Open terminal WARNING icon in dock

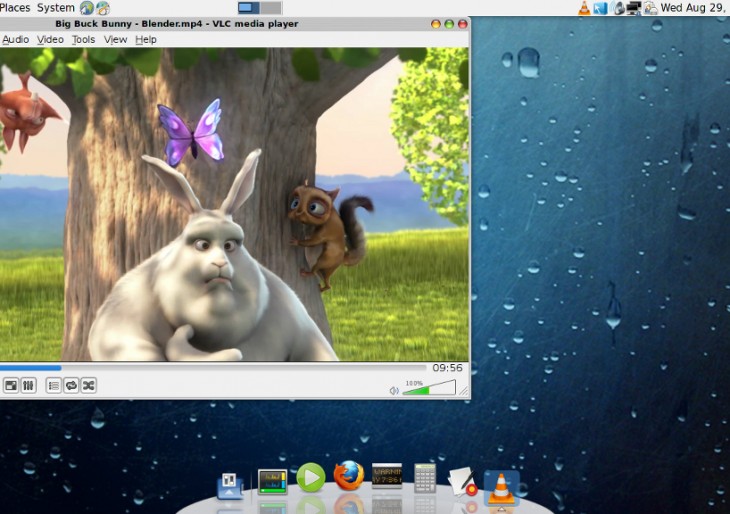(387, 475)
